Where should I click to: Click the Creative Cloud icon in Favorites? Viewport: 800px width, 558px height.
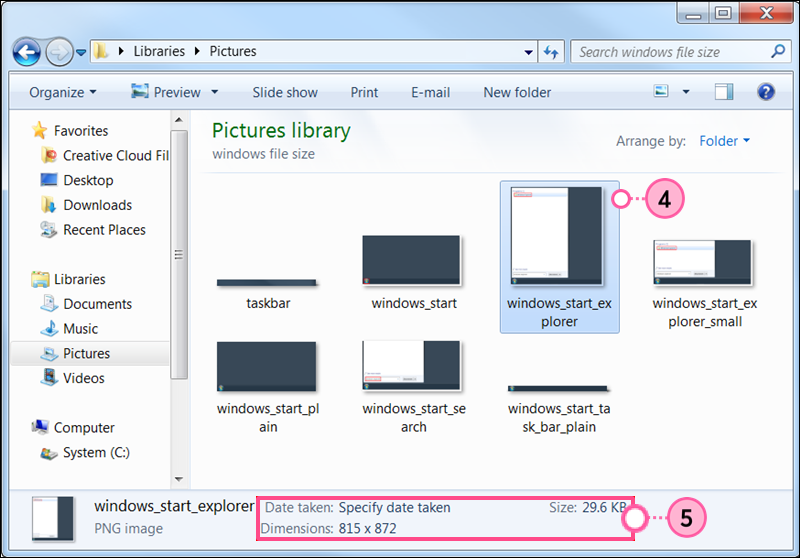pyautogui.click(x=49, y=155)
